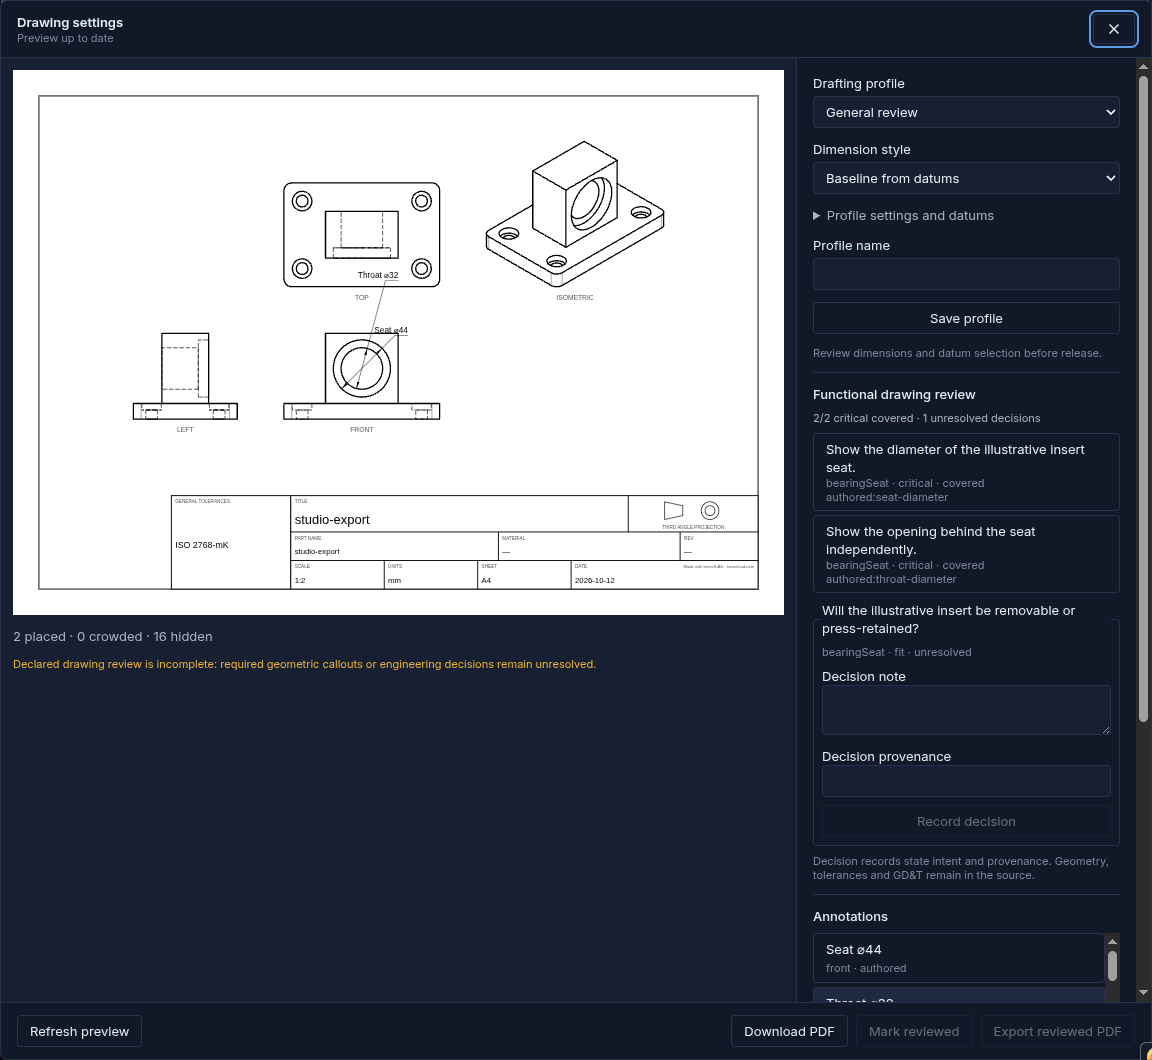Click the TOP view drawing
Viewport: 1152px width, 1060px height.
click(361, 234)
